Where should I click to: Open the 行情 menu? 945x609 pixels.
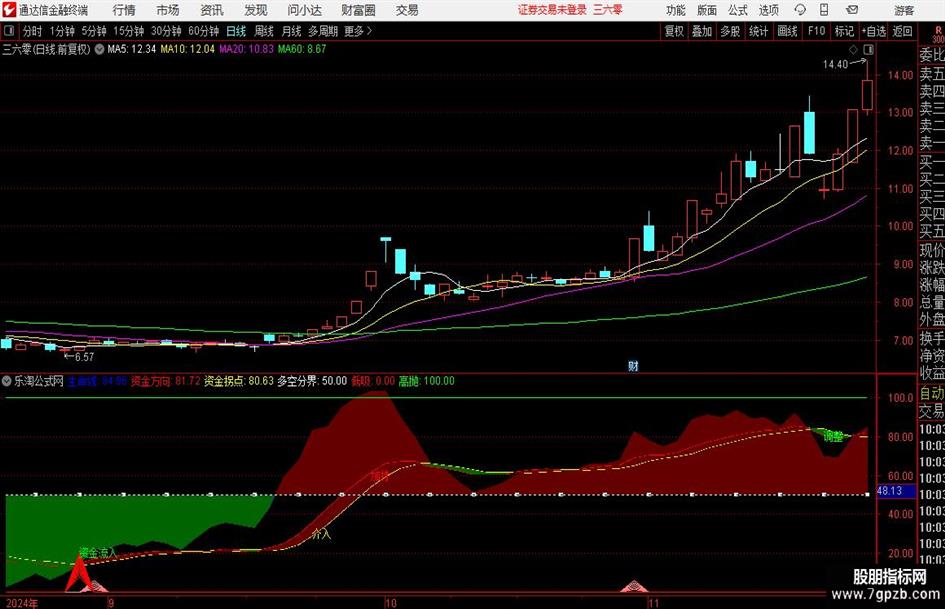point(124,10)
